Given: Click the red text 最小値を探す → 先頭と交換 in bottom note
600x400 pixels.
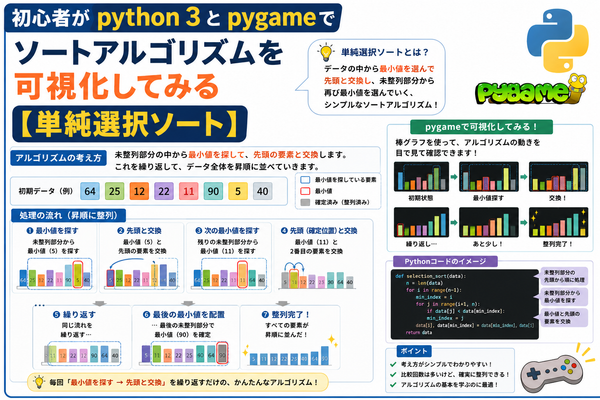Looking at the screenshot, I should pyautogui.click(x=116, y=382).
